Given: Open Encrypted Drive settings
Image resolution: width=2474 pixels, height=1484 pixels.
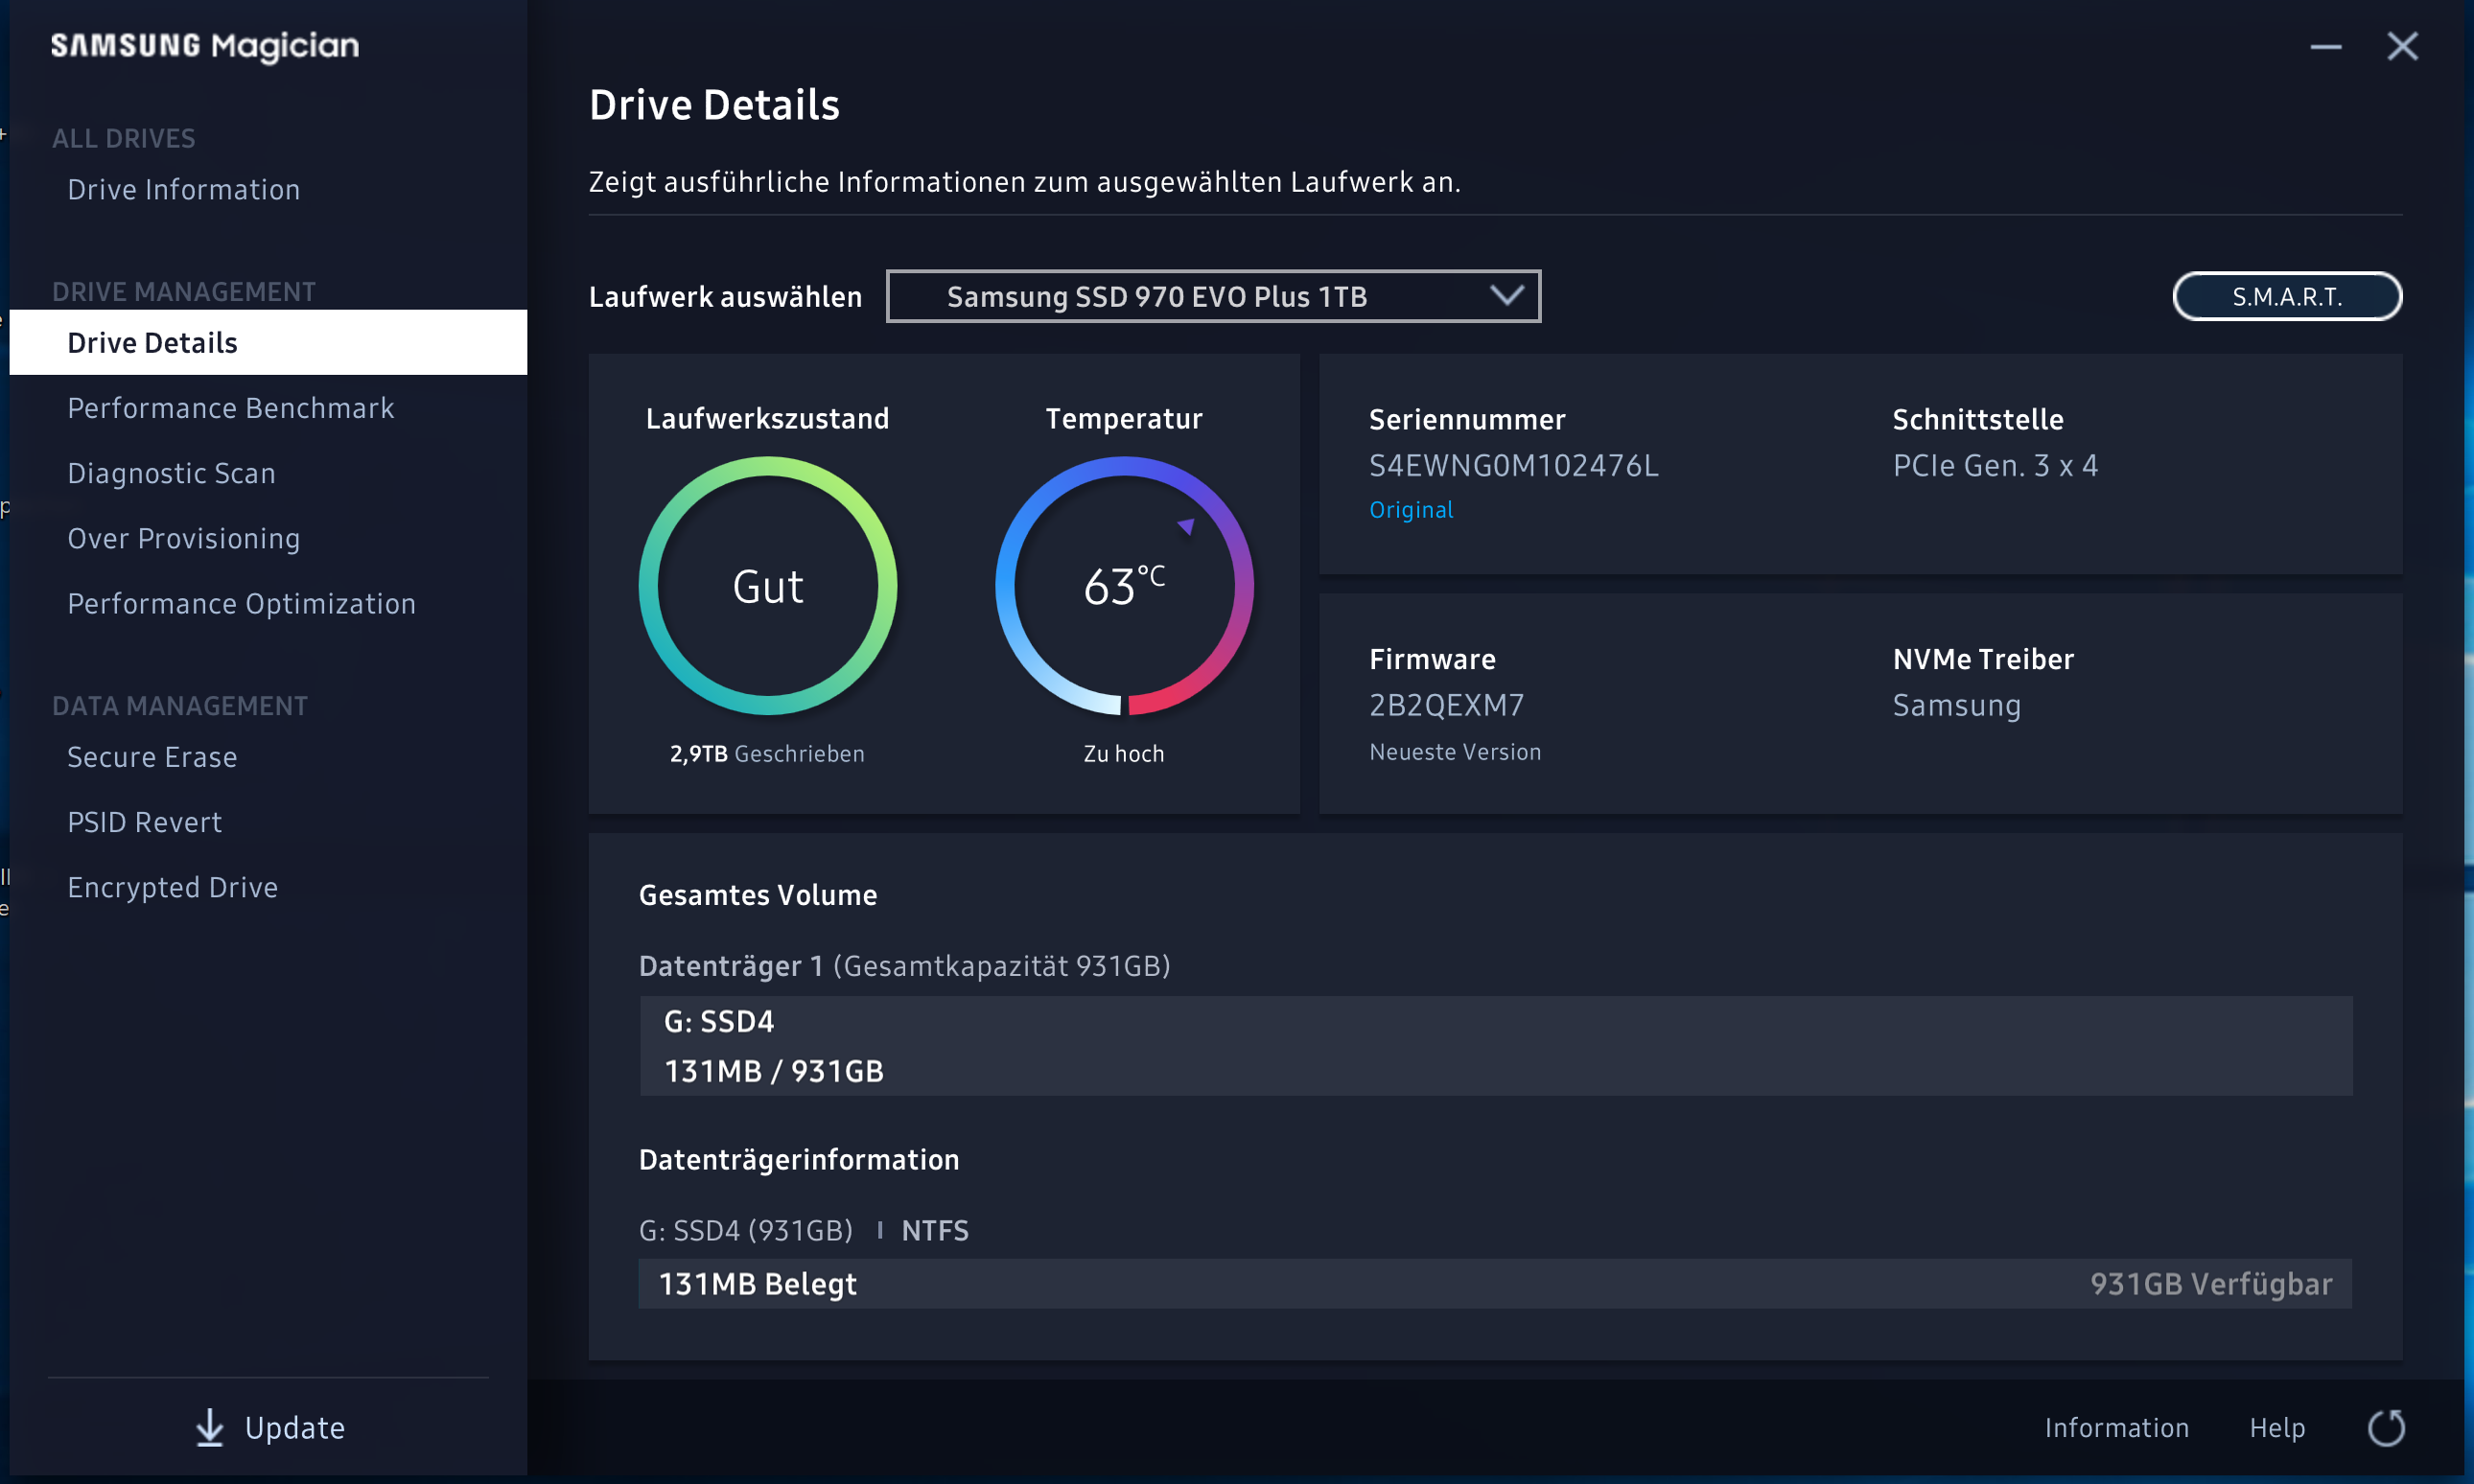Looking at the screenshot, I should [173, 887].
